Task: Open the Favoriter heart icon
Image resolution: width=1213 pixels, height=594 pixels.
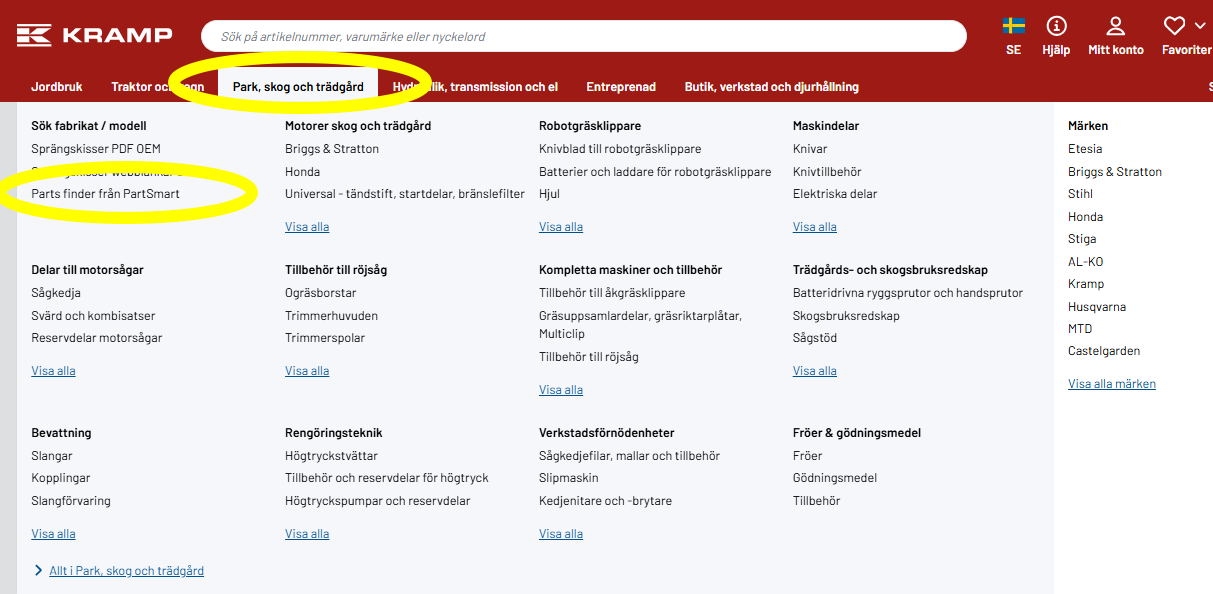Action: coord(1174,25)
